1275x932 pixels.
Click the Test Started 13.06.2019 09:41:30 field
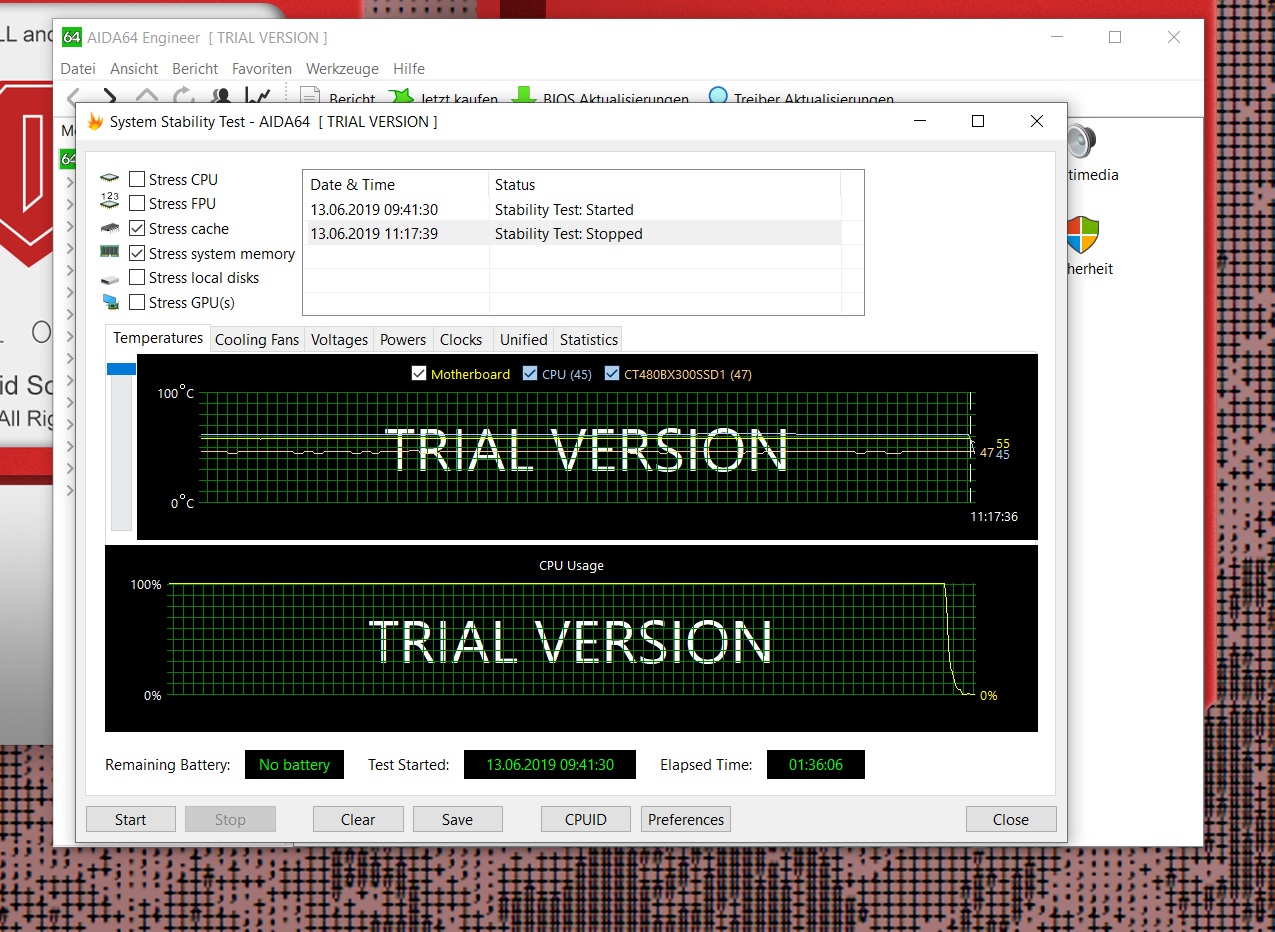(549, 765)
